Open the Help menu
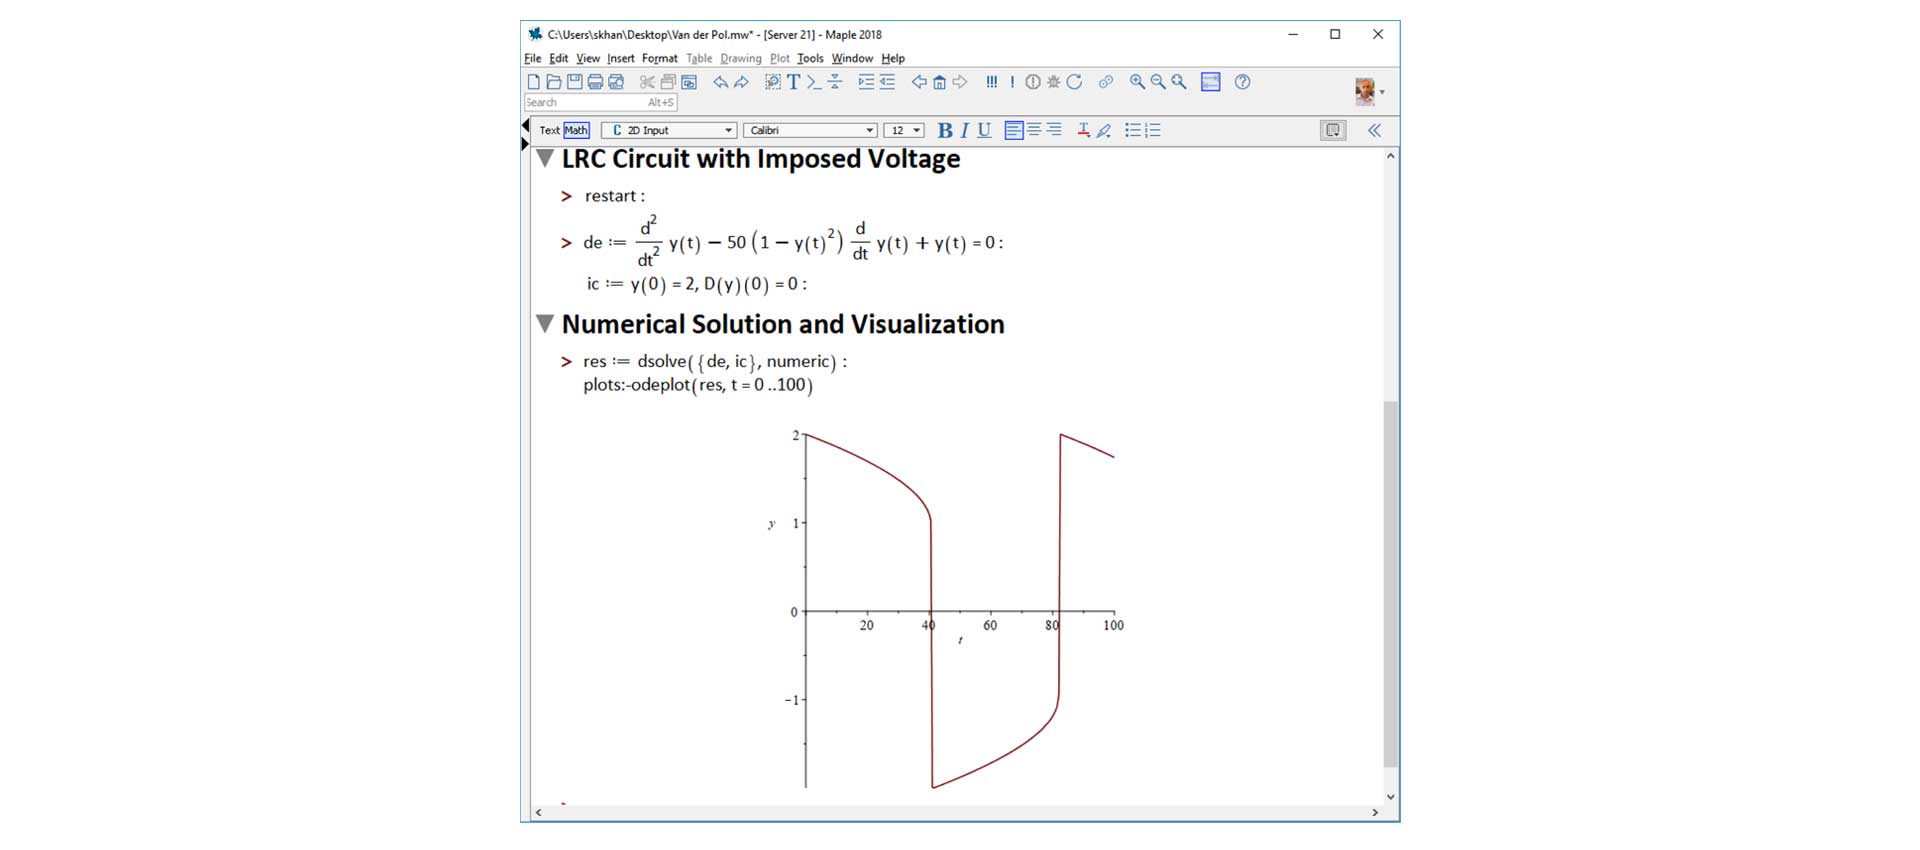Screen dimensions: 1920x850 [893, 58]
